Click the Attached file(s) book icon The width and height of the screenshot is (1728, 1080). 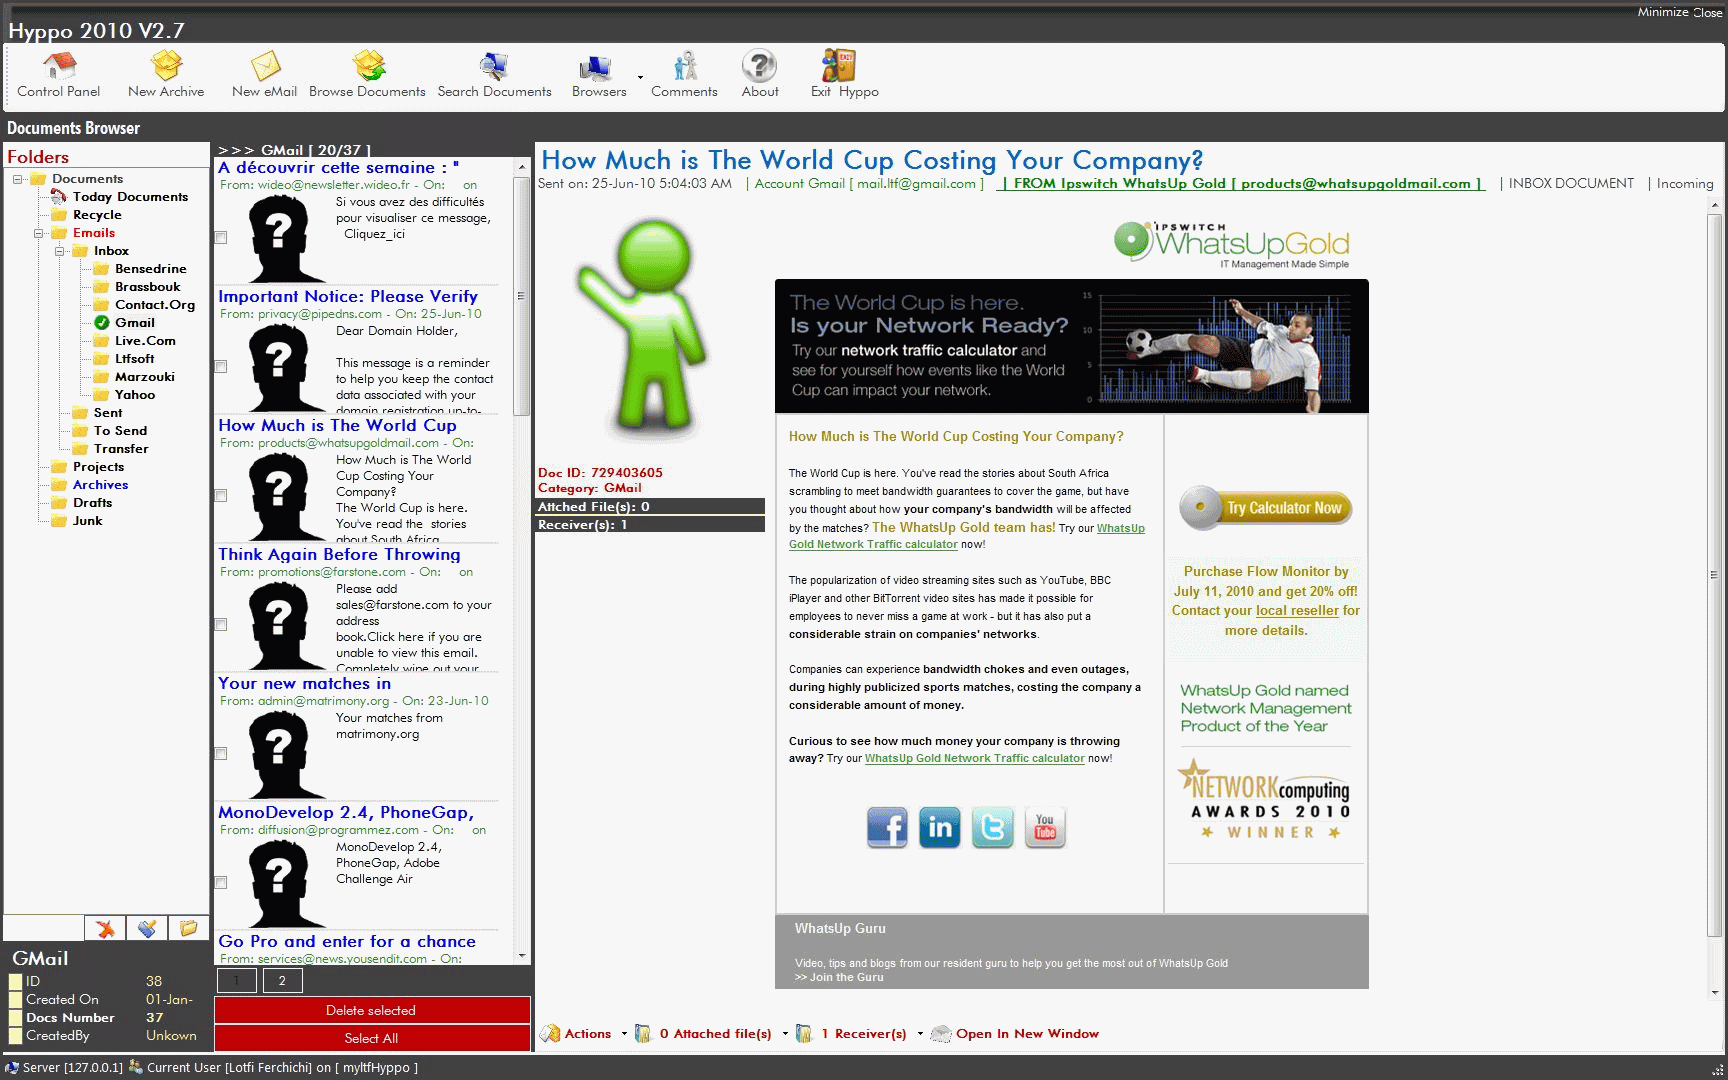click(644, 1034)
